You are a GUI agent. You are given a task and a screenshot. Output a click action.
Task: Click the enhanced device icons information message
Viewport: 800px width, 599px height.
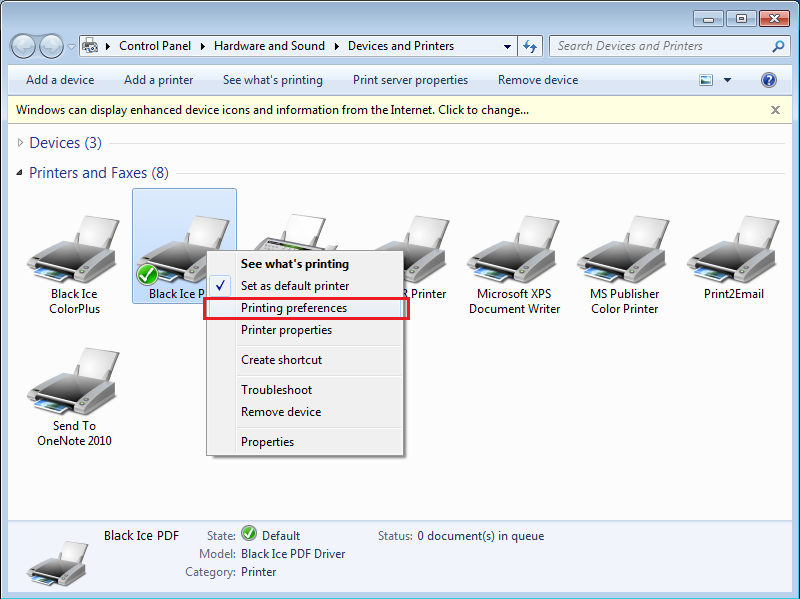tap(272, 110)
